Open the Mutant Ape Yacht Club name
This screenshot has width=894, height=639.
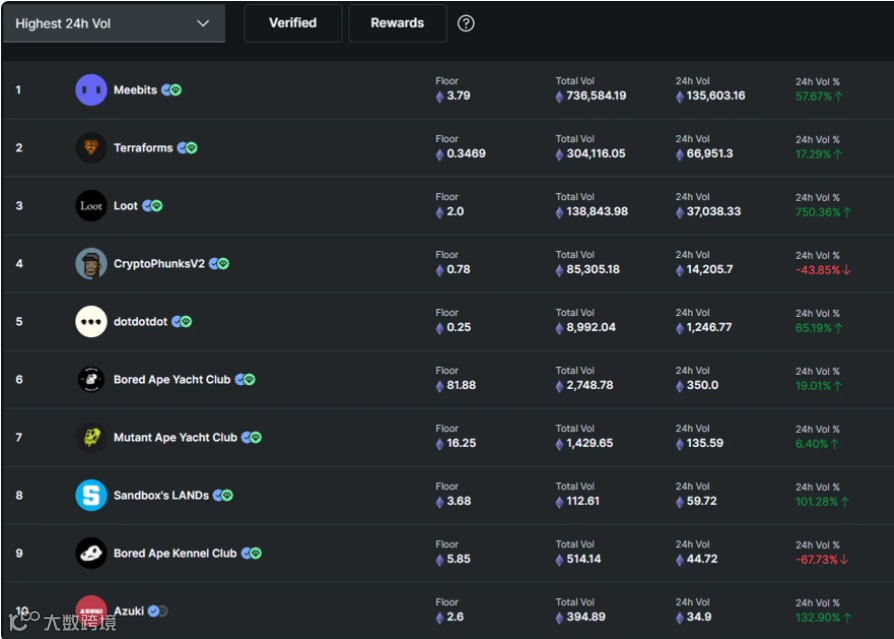pyautogui.click(x=176, y=437)
